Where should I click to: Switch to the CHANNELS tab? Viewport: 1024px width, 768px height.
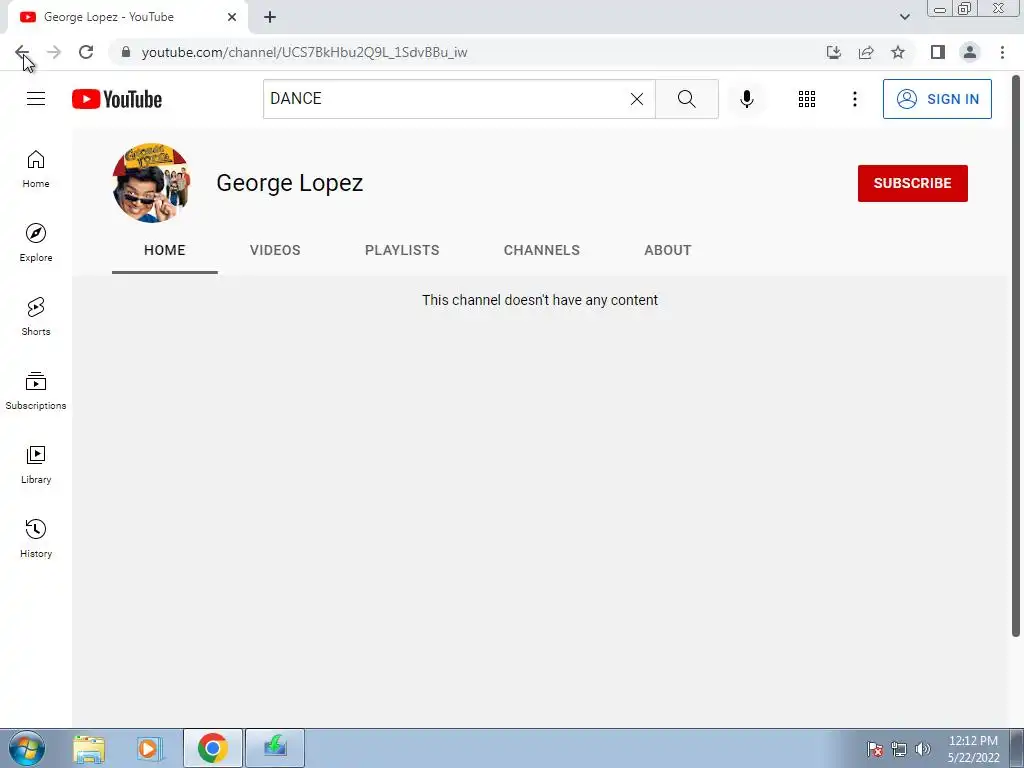[x=541, y=250]
